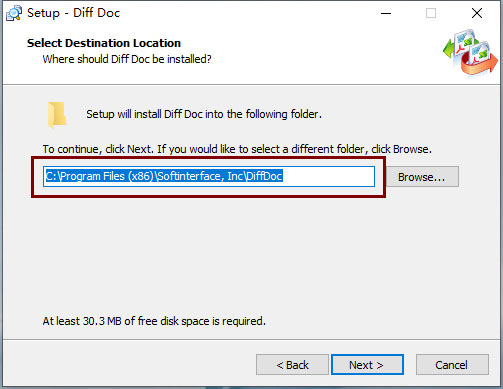This screenshot has height=389, width=503.
Task: Click the greyed-out maximize button
Action: tap(431, 13)
